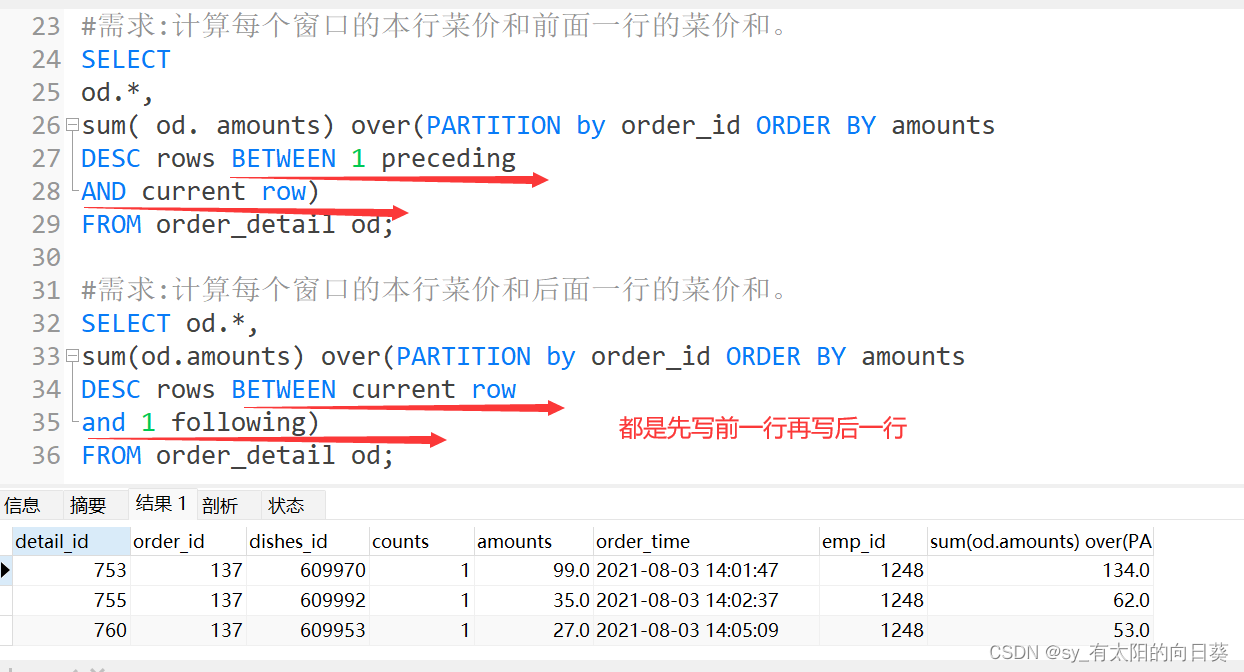The height and width of the screenshot is (672, 1244).
Task: Select the dishes_id column header
Action: point(308,541)
